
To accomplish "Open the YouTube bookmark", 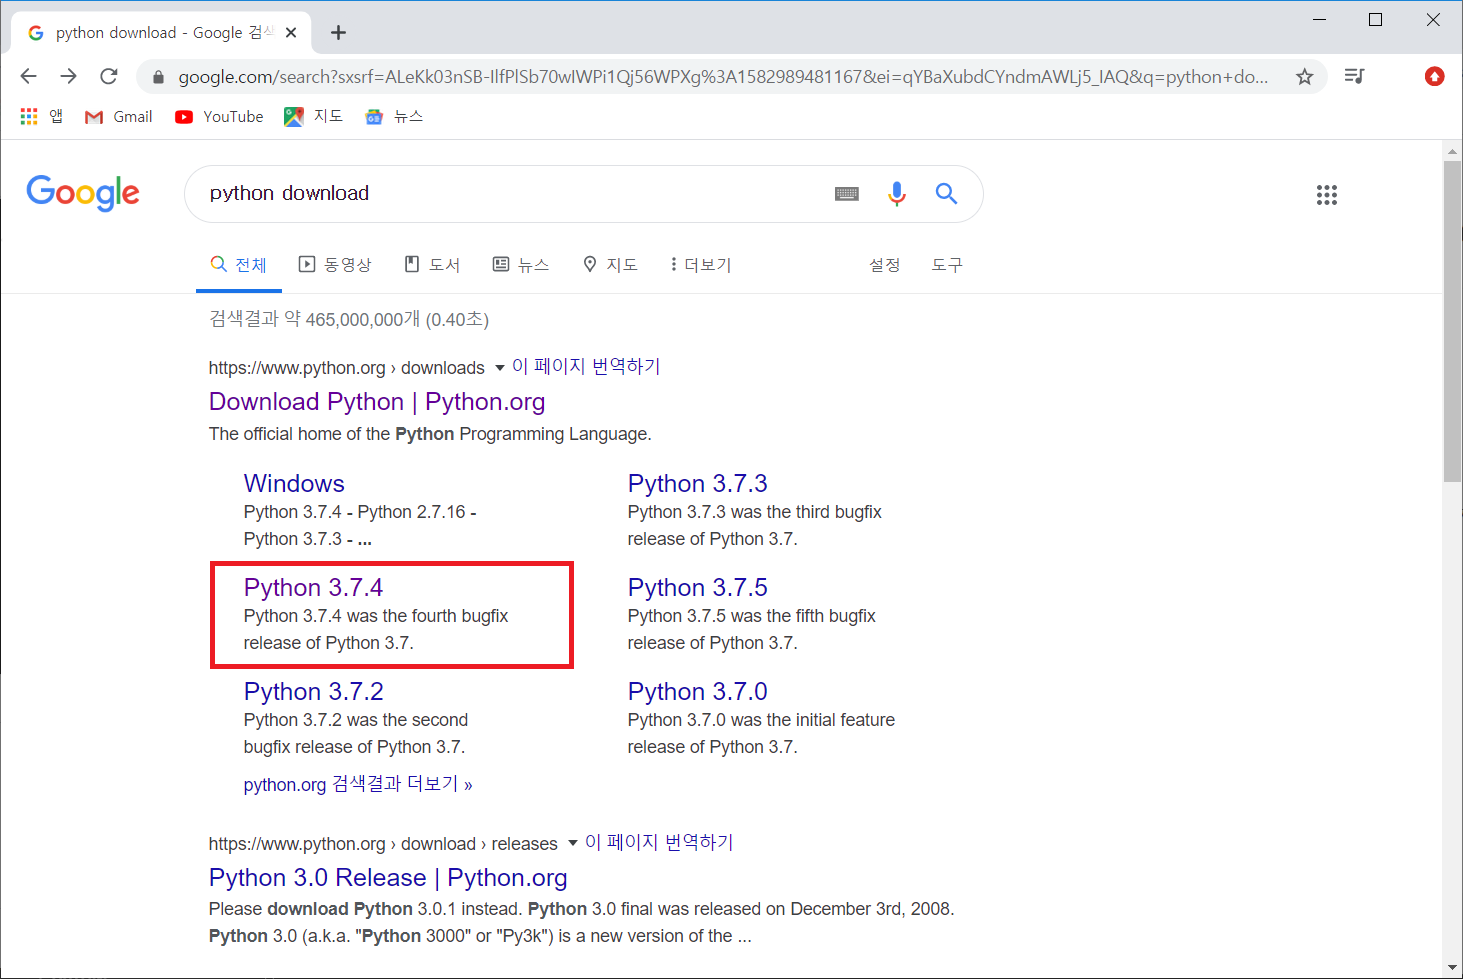I will (x=219, y=116).
